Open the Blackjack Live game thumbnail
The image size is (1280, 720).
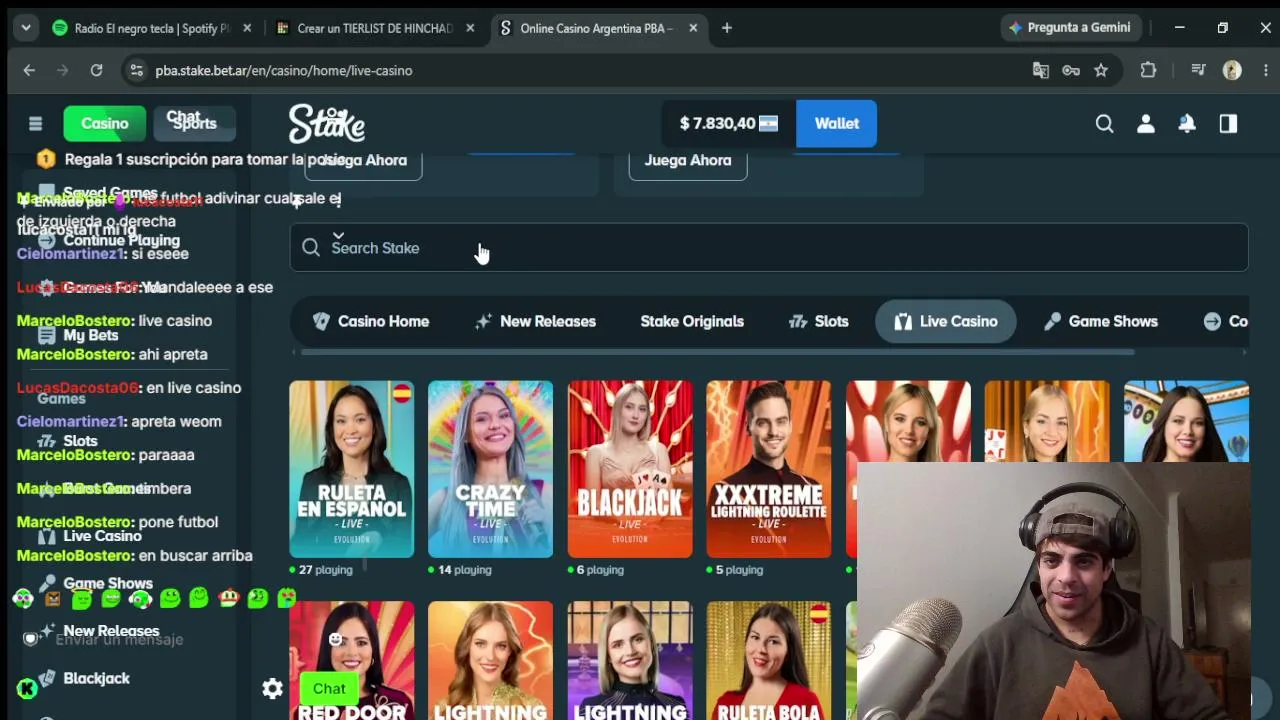630,469
